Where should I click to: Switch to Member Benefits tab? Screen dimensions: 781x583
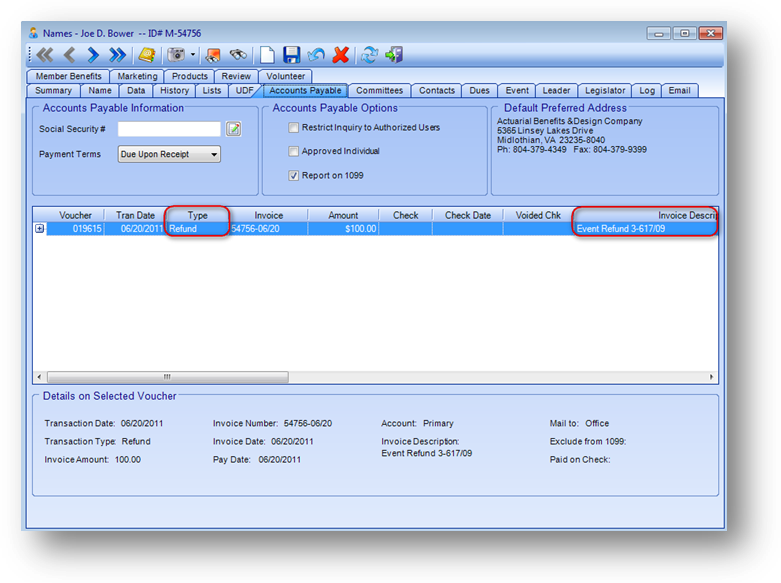pyautogui.click(x=68, y=76)
